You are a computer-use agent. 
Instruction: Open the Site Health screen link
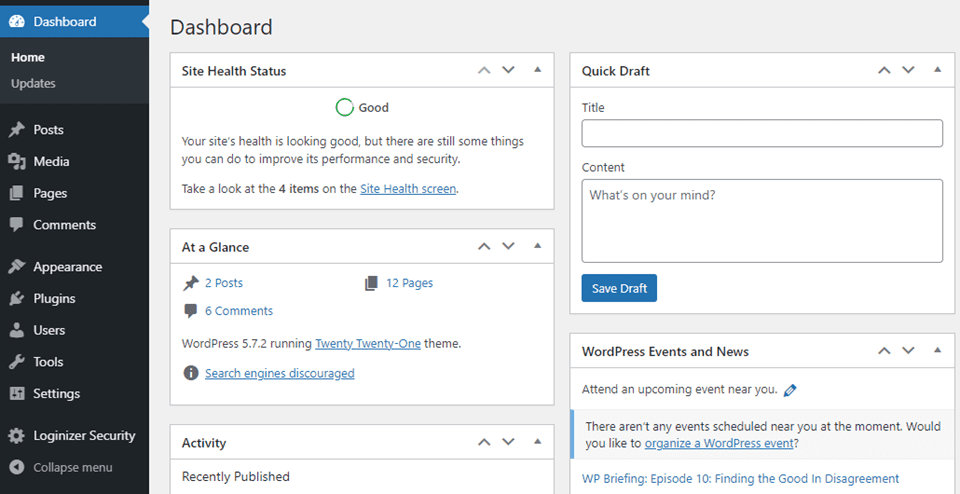[408, 189]
